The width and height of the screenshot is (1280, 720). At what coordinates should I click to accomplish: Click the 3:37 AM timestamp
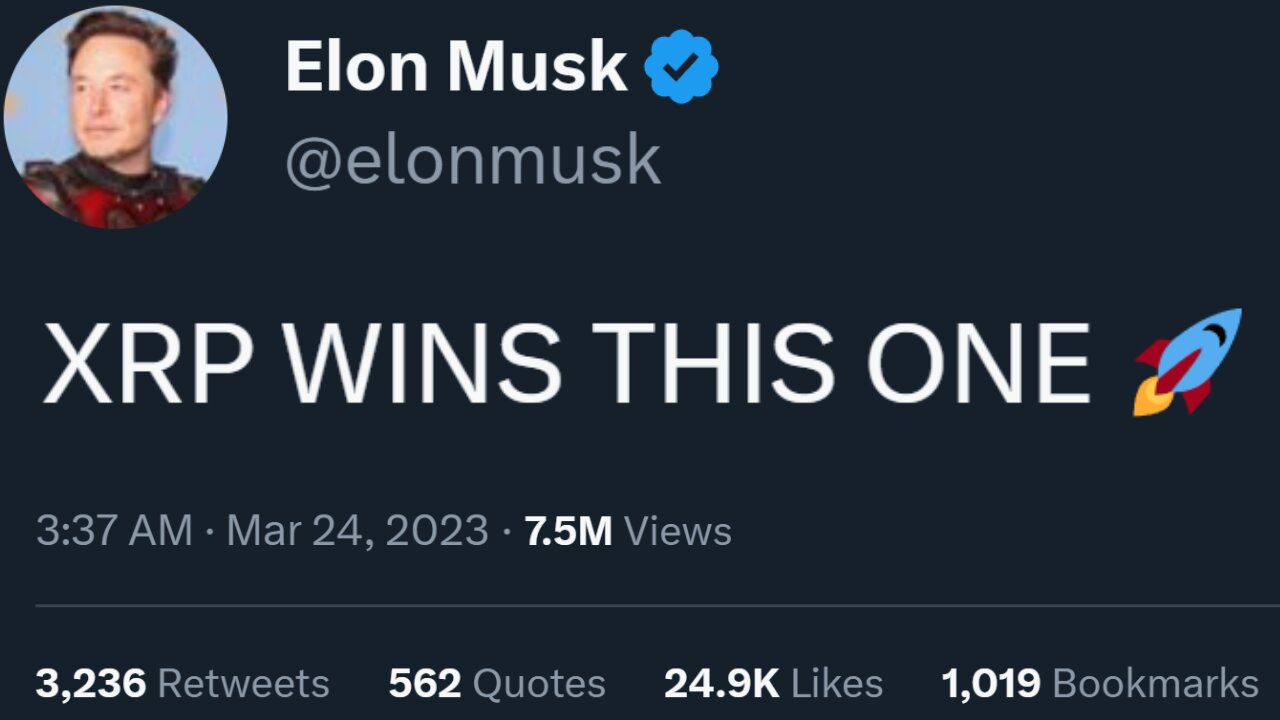tap(114, 531)
